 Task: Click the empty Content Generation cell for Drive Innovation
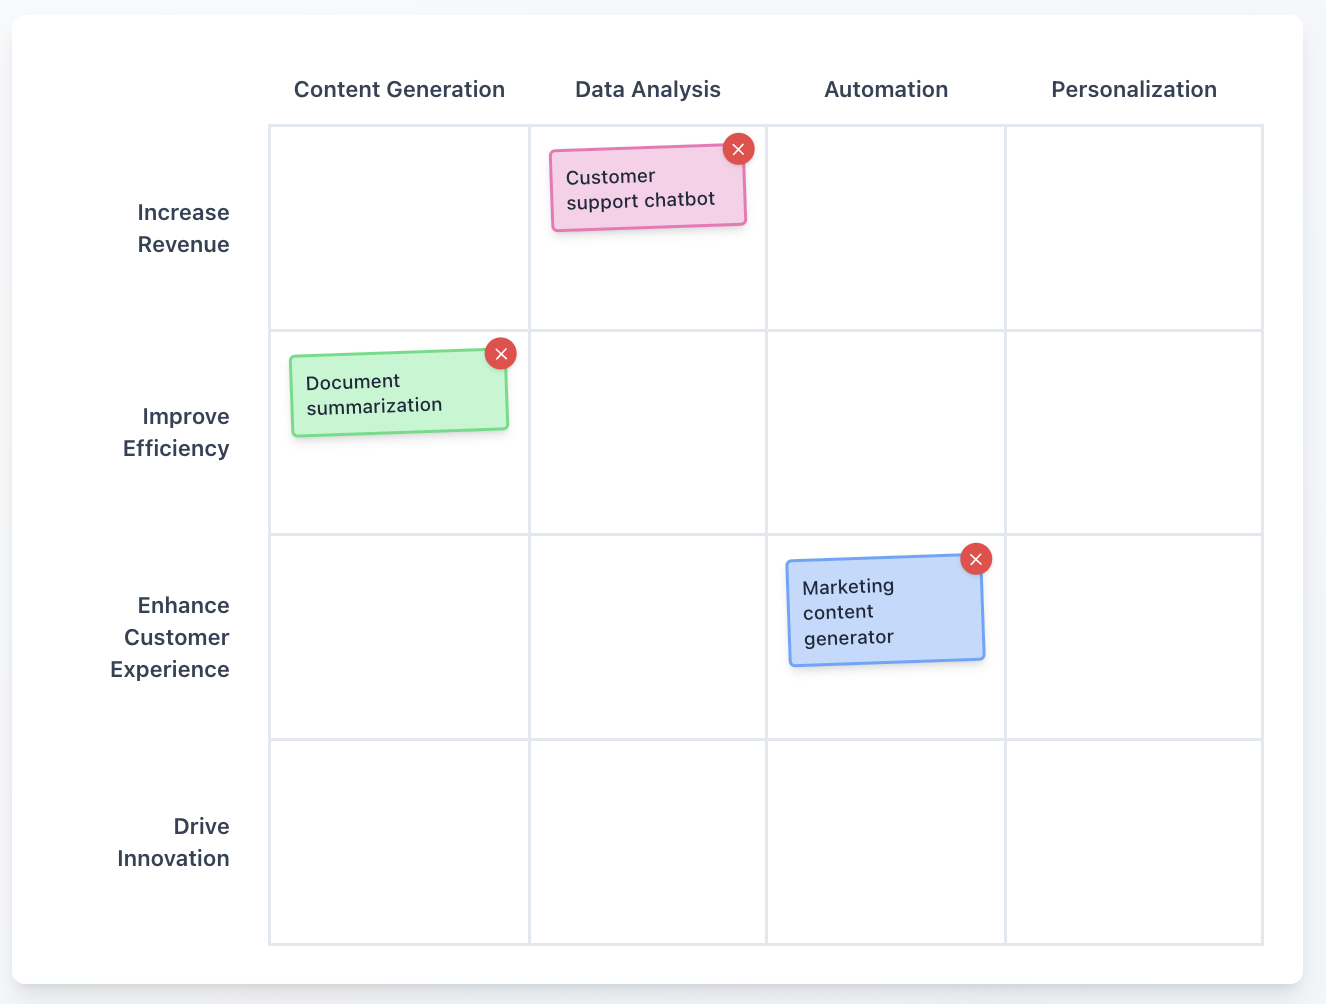tap(399, 842)
